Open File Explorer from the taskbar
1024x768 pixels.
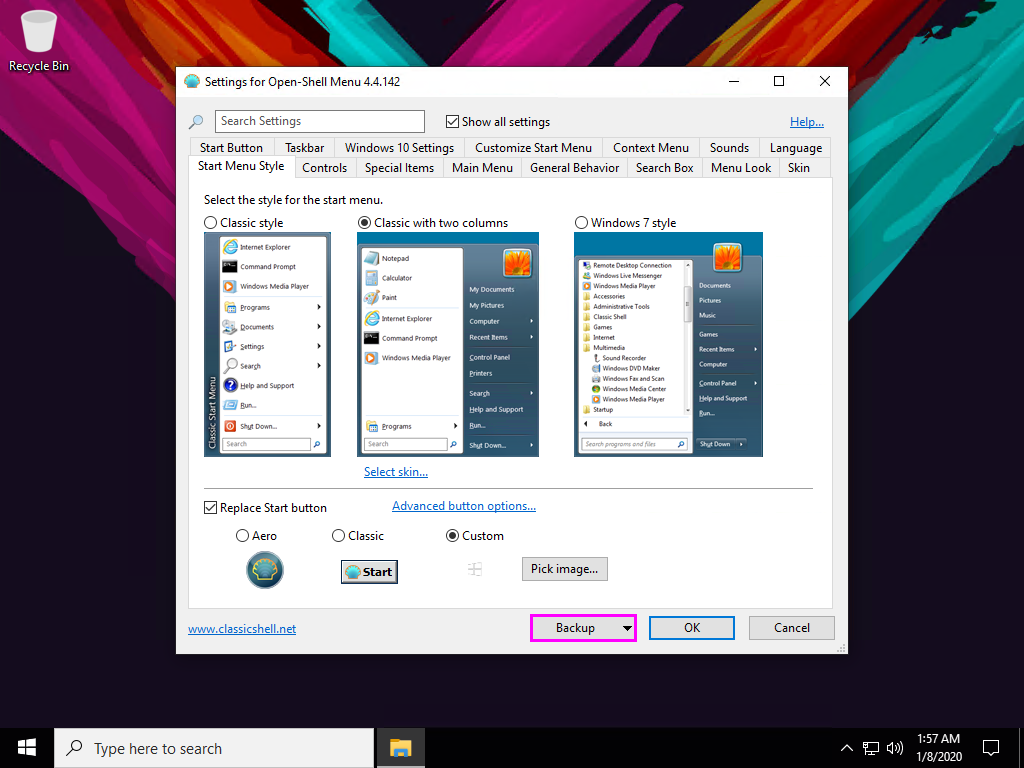400,748
